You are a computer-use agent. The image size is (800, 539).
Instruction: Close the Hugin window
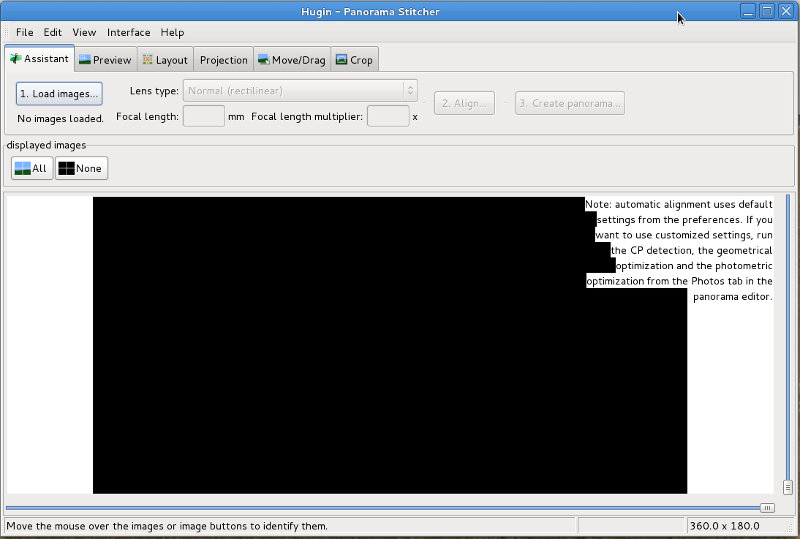(x=786, y=11)
